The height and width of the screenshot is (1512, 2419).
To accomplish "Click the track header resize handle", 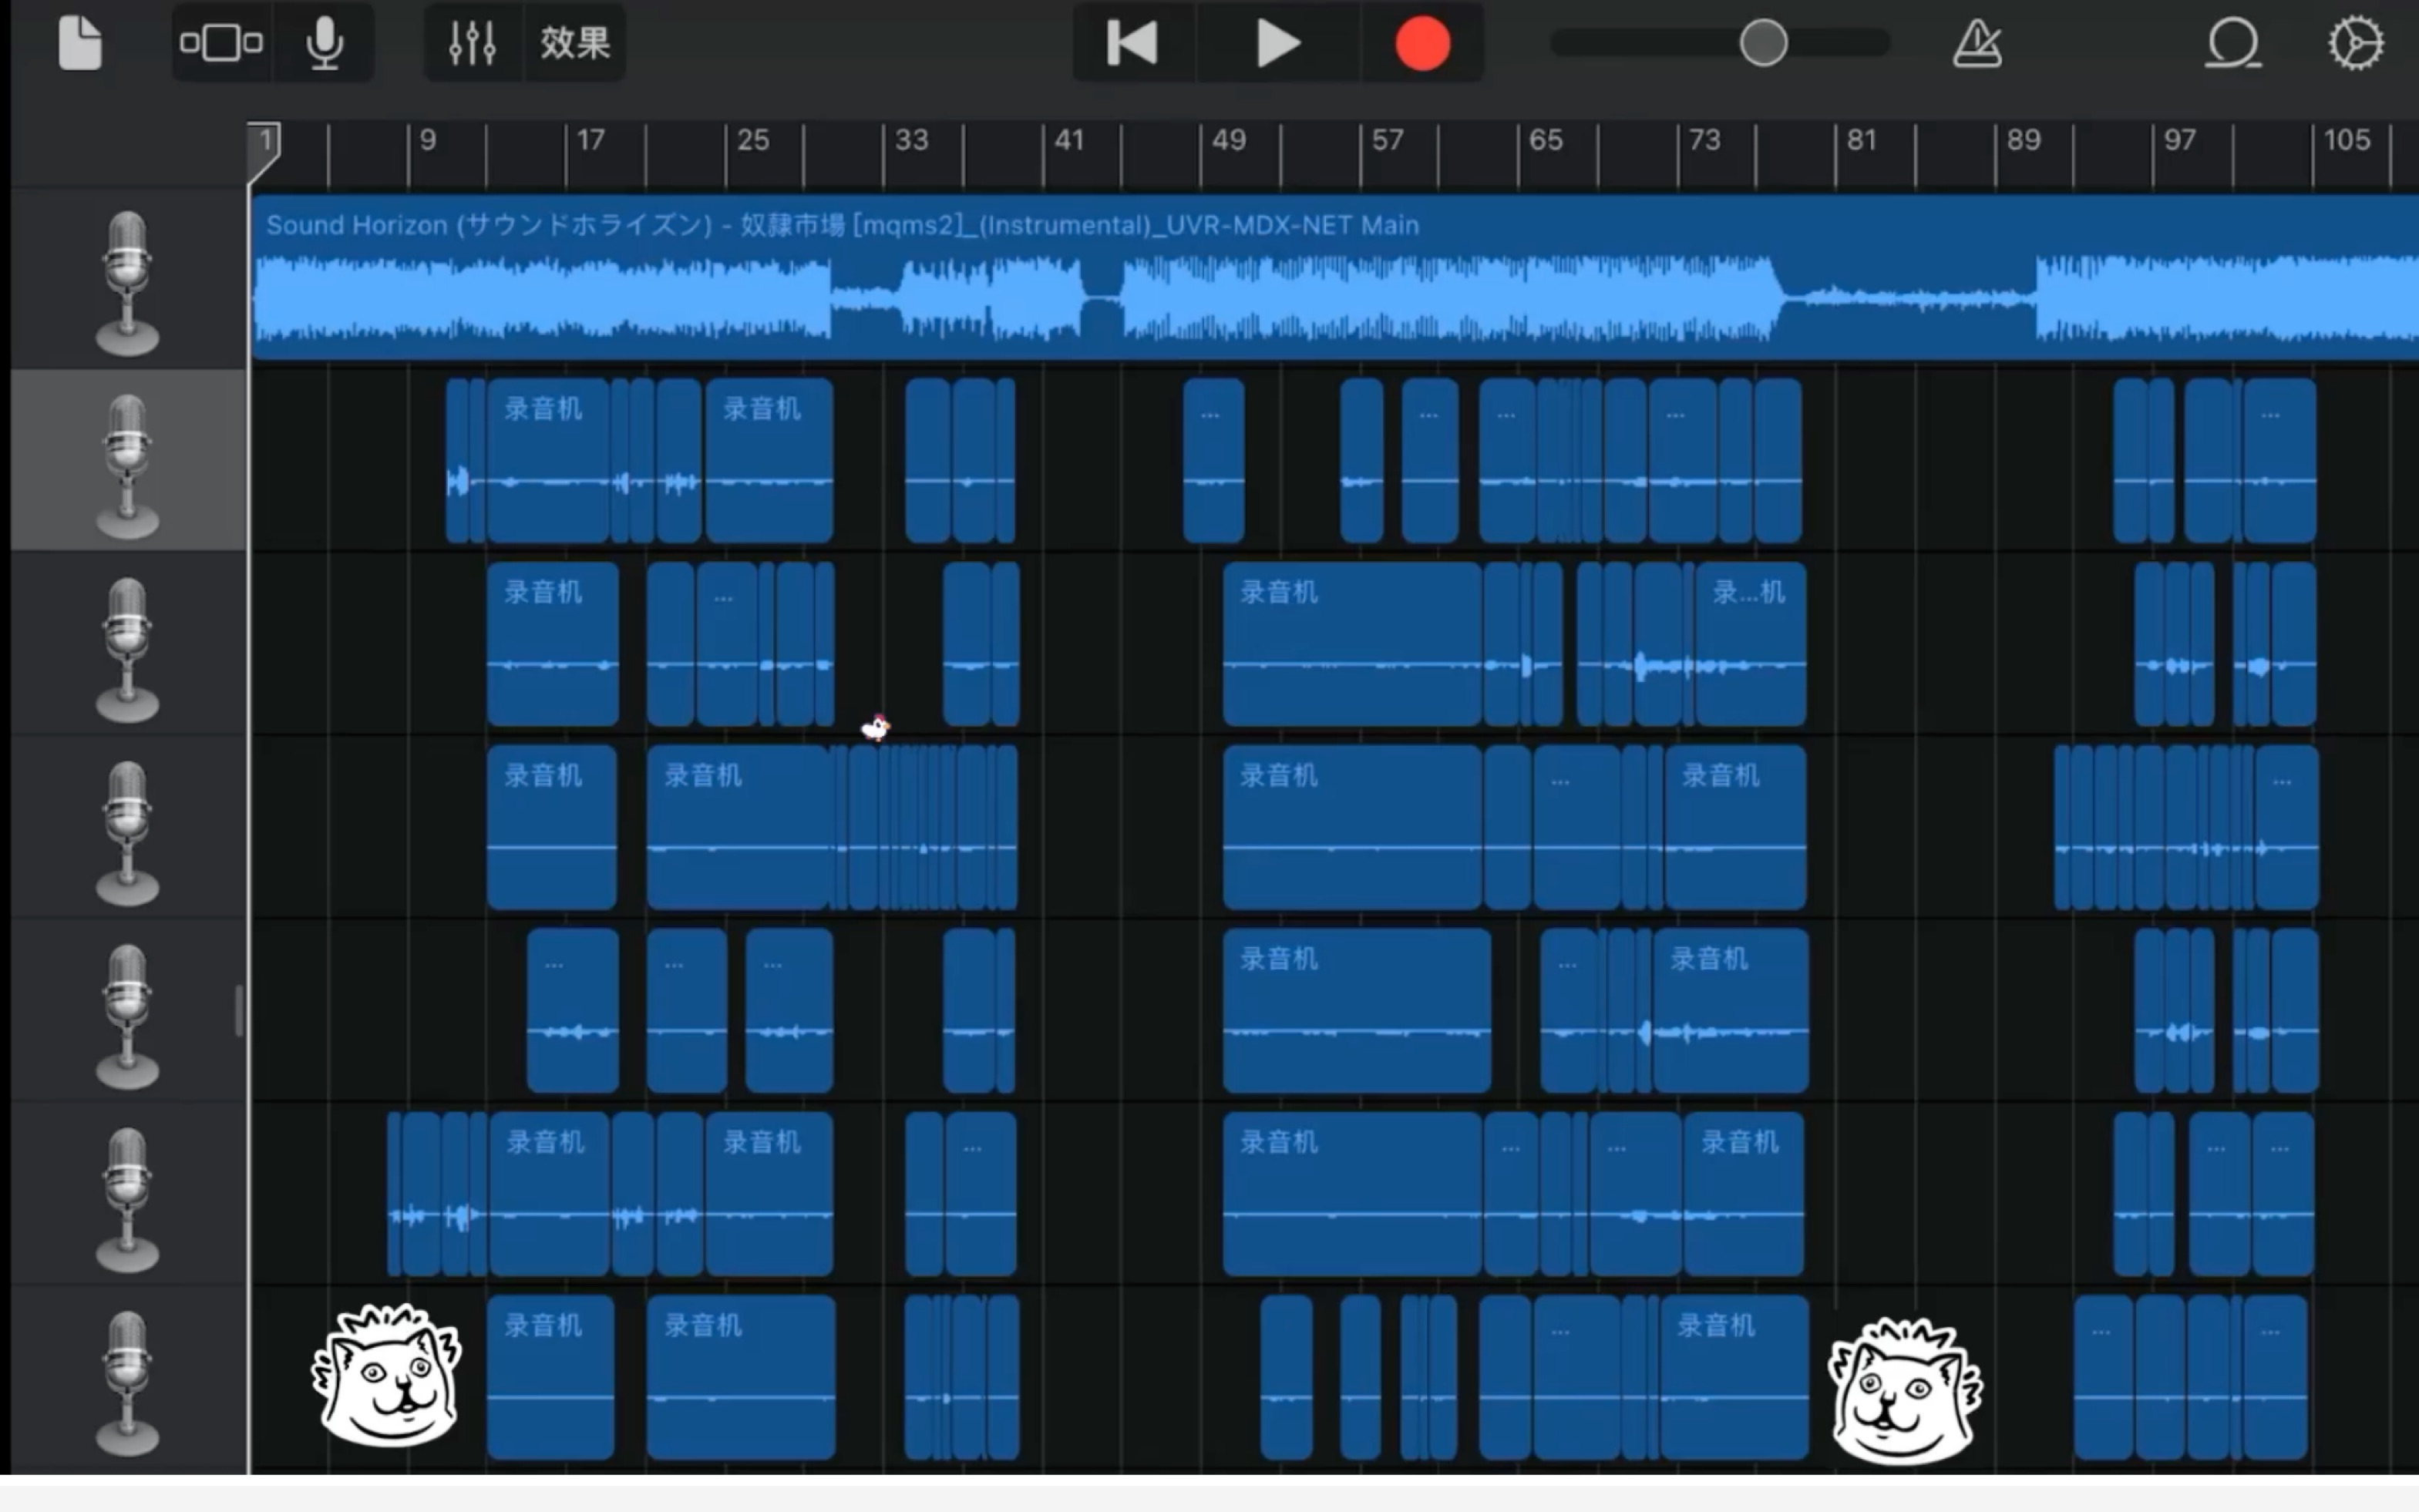I will tap(239, 1011).
